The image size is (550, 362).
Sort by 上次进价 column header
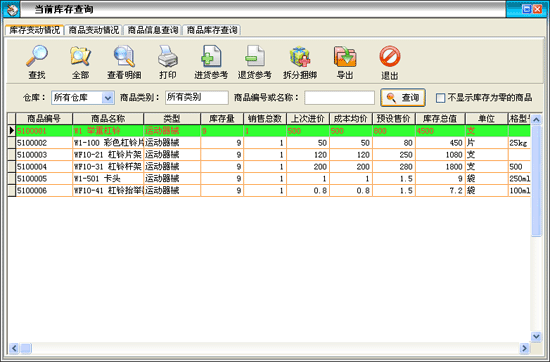[308, 119]
